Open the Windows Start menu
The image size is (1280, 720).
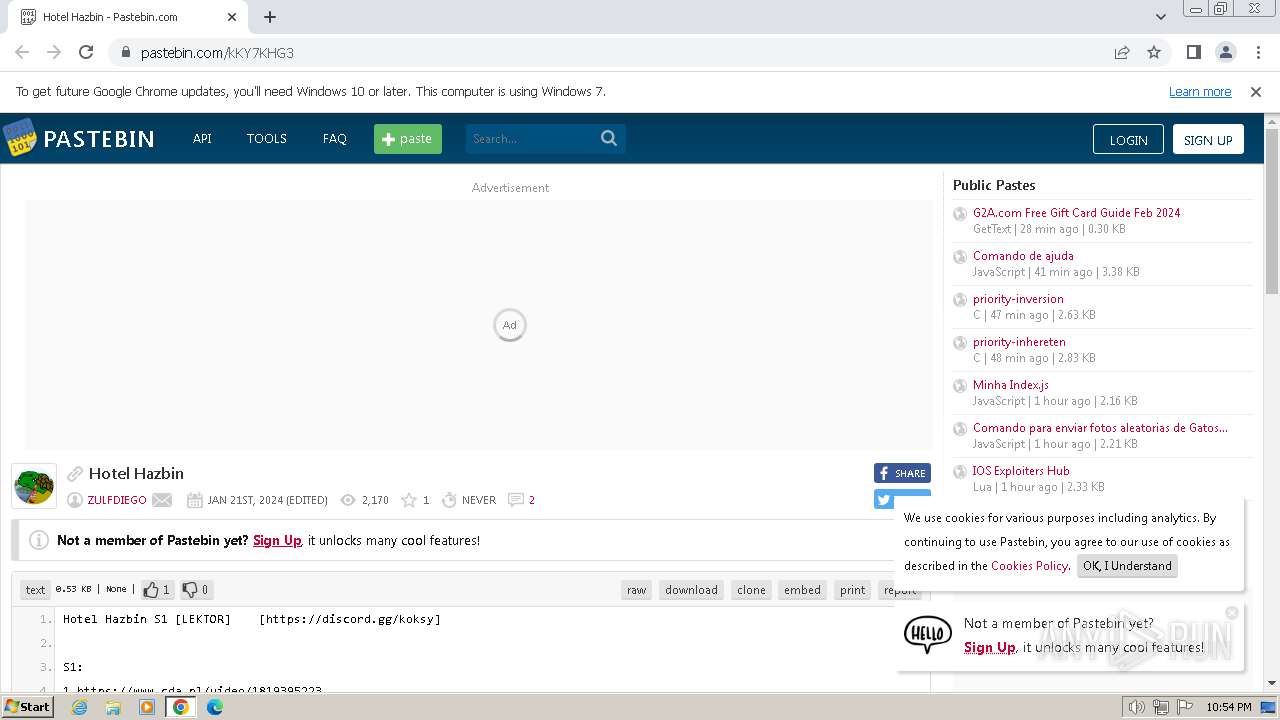coord(27,707)
